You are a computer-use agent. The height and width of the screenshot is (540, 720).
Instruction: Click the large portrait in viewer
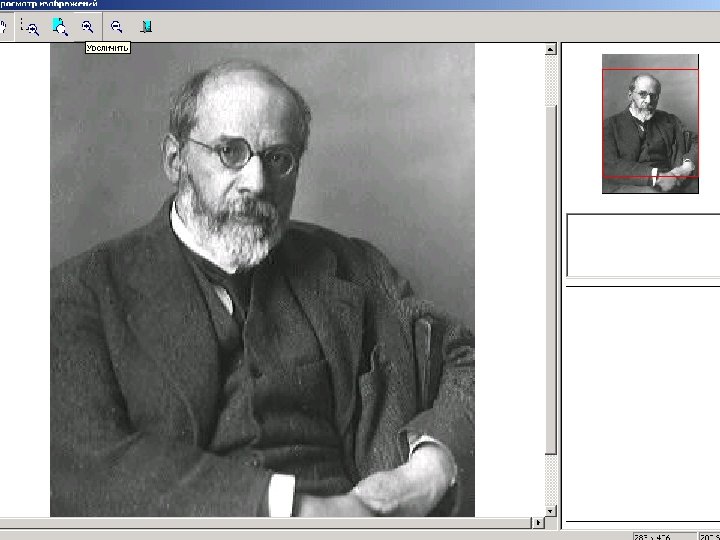(x=262, y=280)
